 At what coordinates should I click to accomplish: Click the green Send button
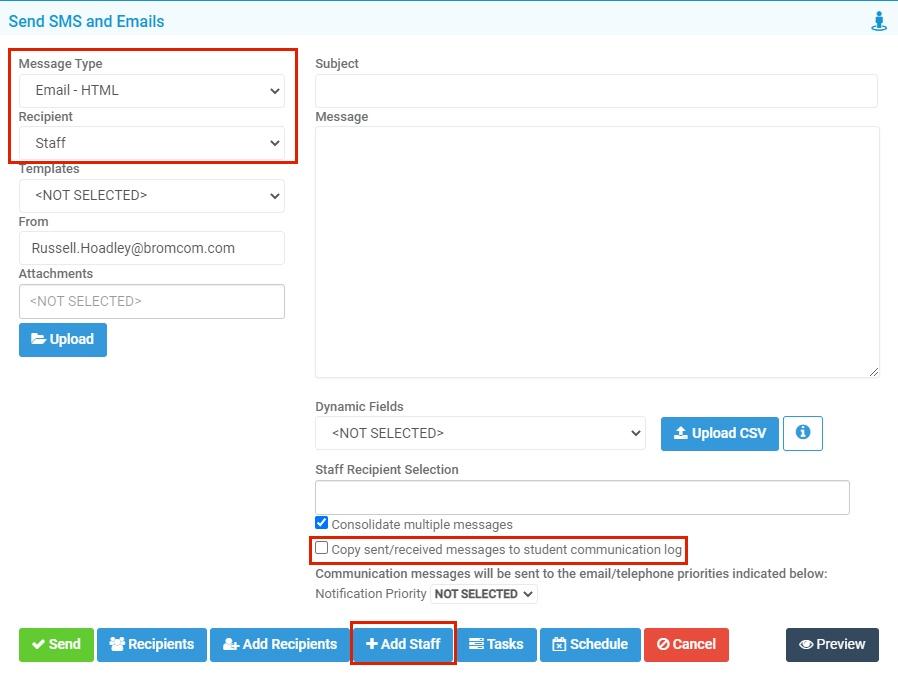56,644
